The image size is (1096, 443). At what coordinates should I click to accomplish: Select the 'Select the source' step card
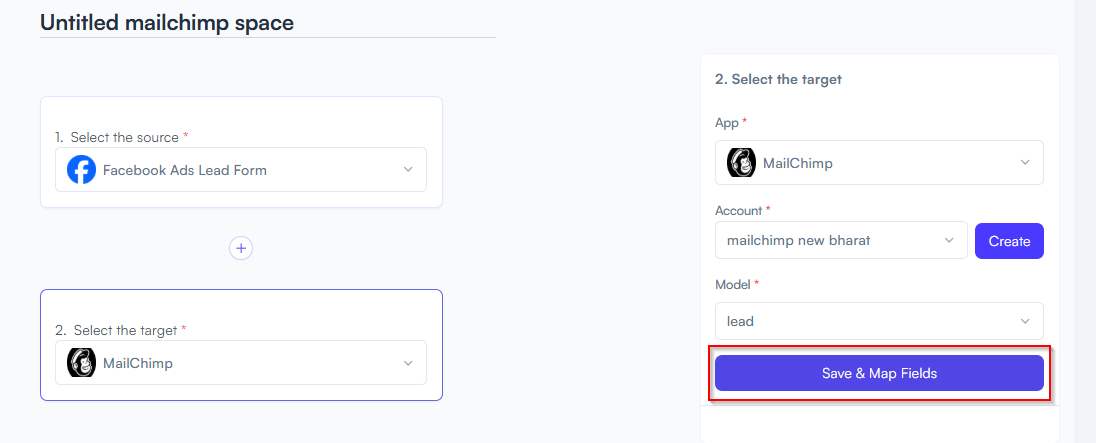[241, 152]
